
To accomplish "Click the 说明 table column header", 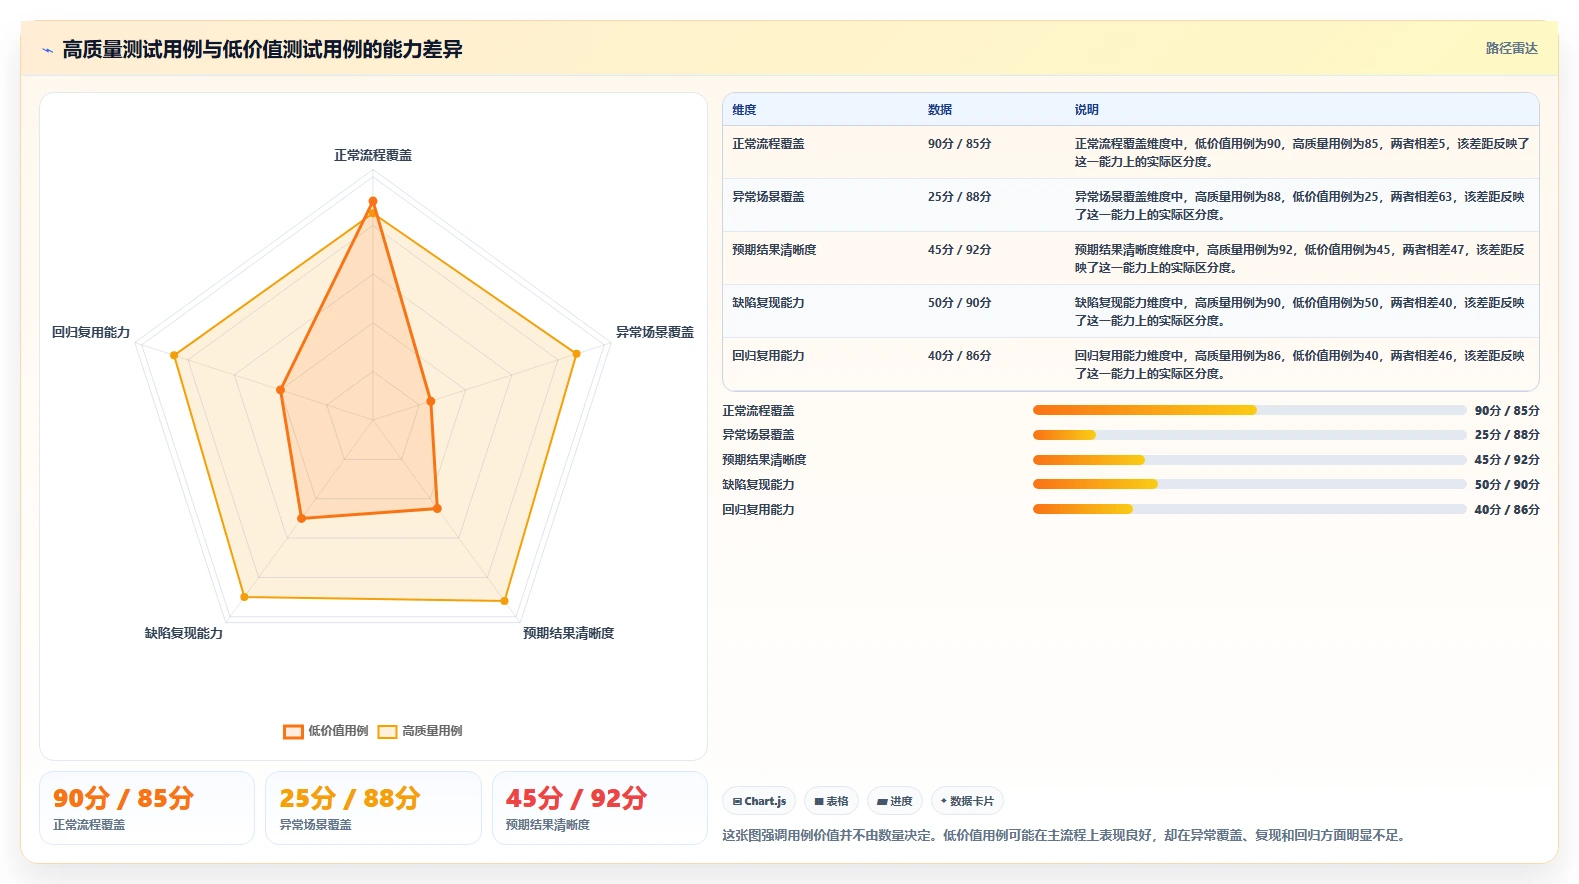I will point(1087,110).
